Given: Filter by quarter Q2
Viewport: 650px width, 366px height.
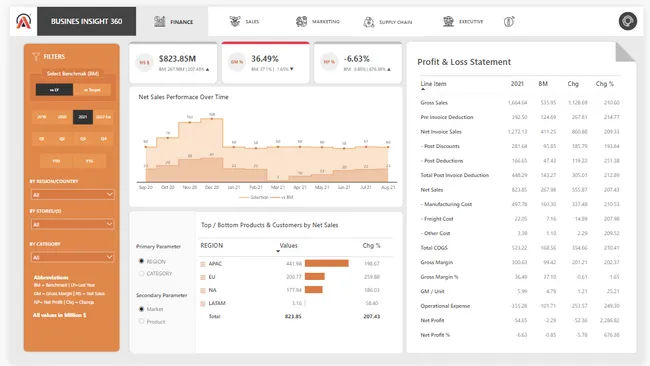Looking at the screenshot, I should click(x=62, y=138).
